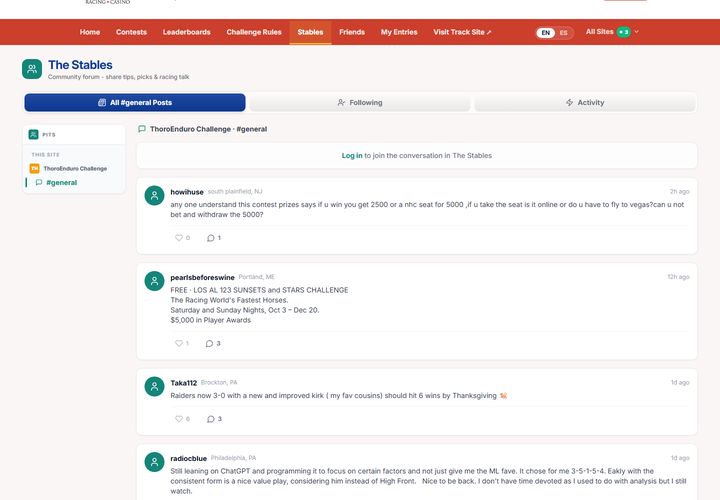Click Taka112's profile avatar
The height and width of the screenshot is (500, 720).
click(154, 386)
